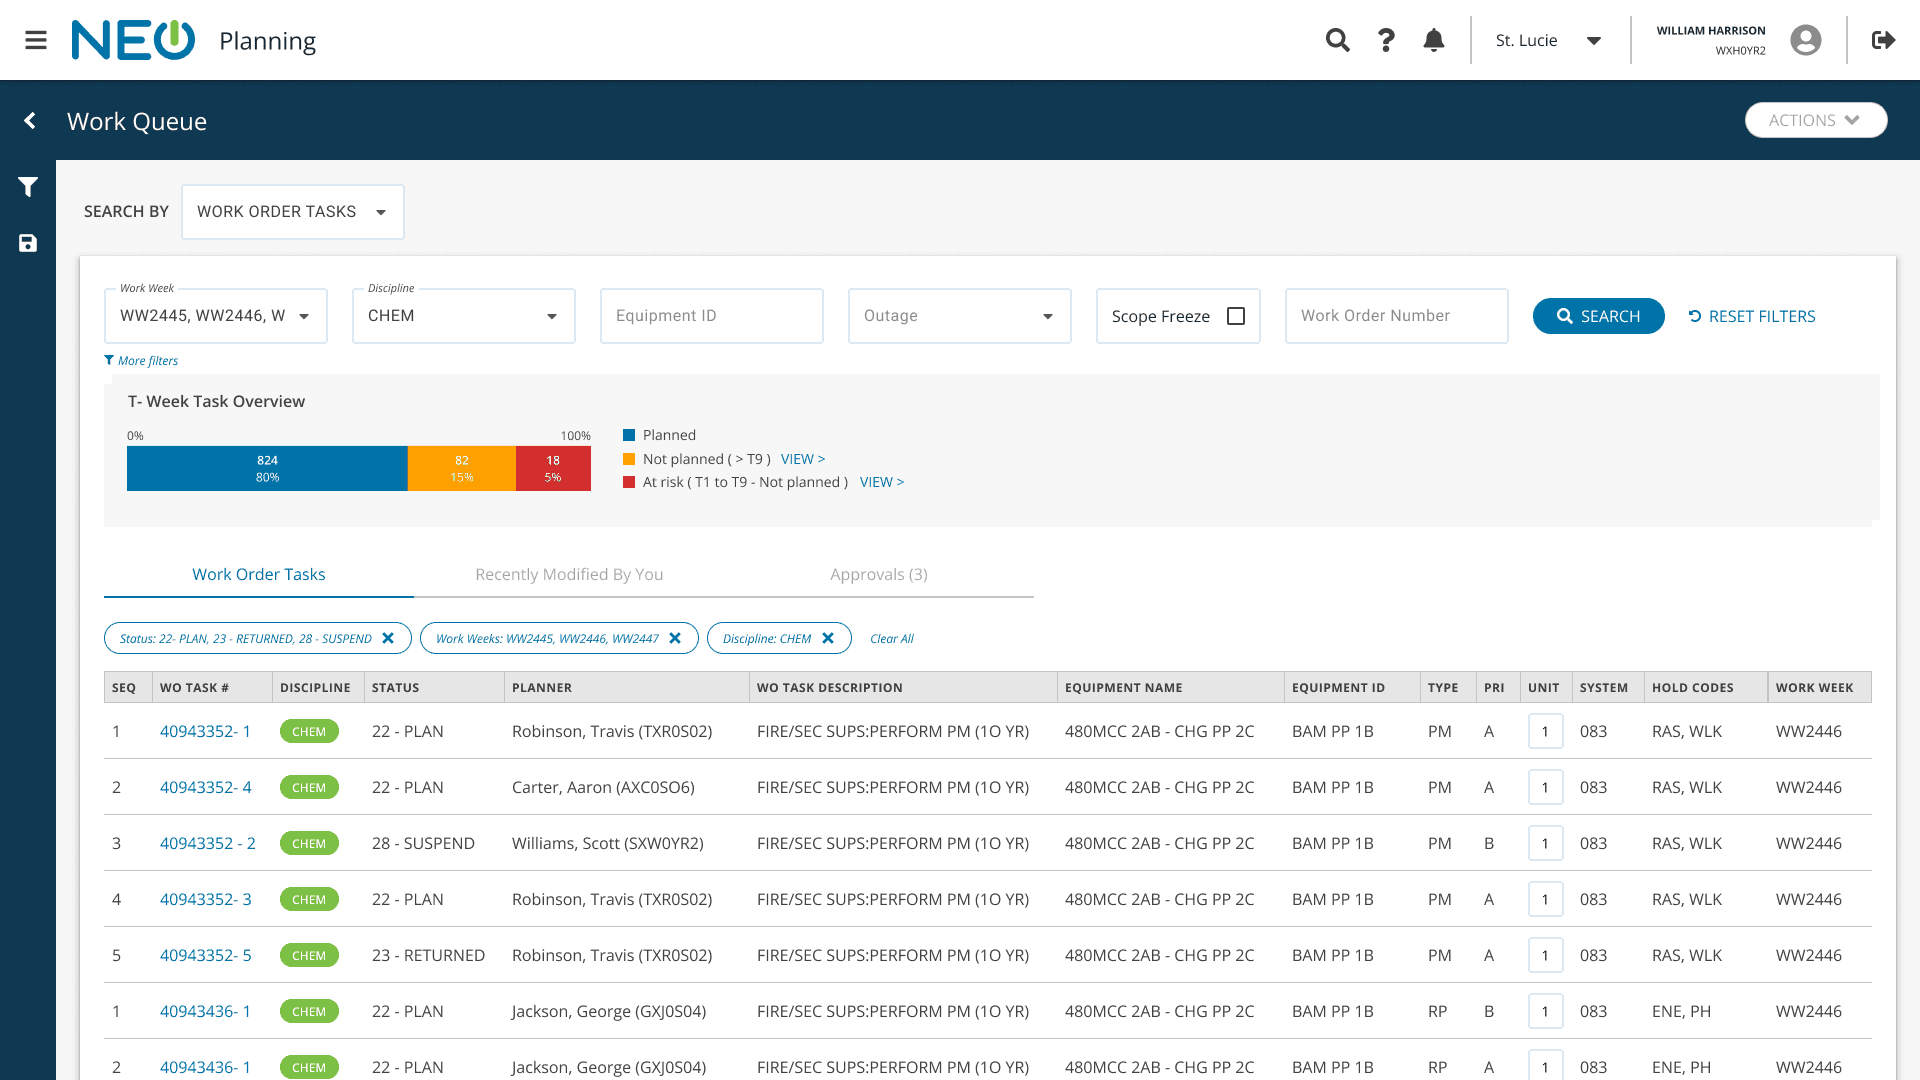1920x1080 pixels.
Task: Expand the Outage dropdown
Action: click(x=1047, y=316)
